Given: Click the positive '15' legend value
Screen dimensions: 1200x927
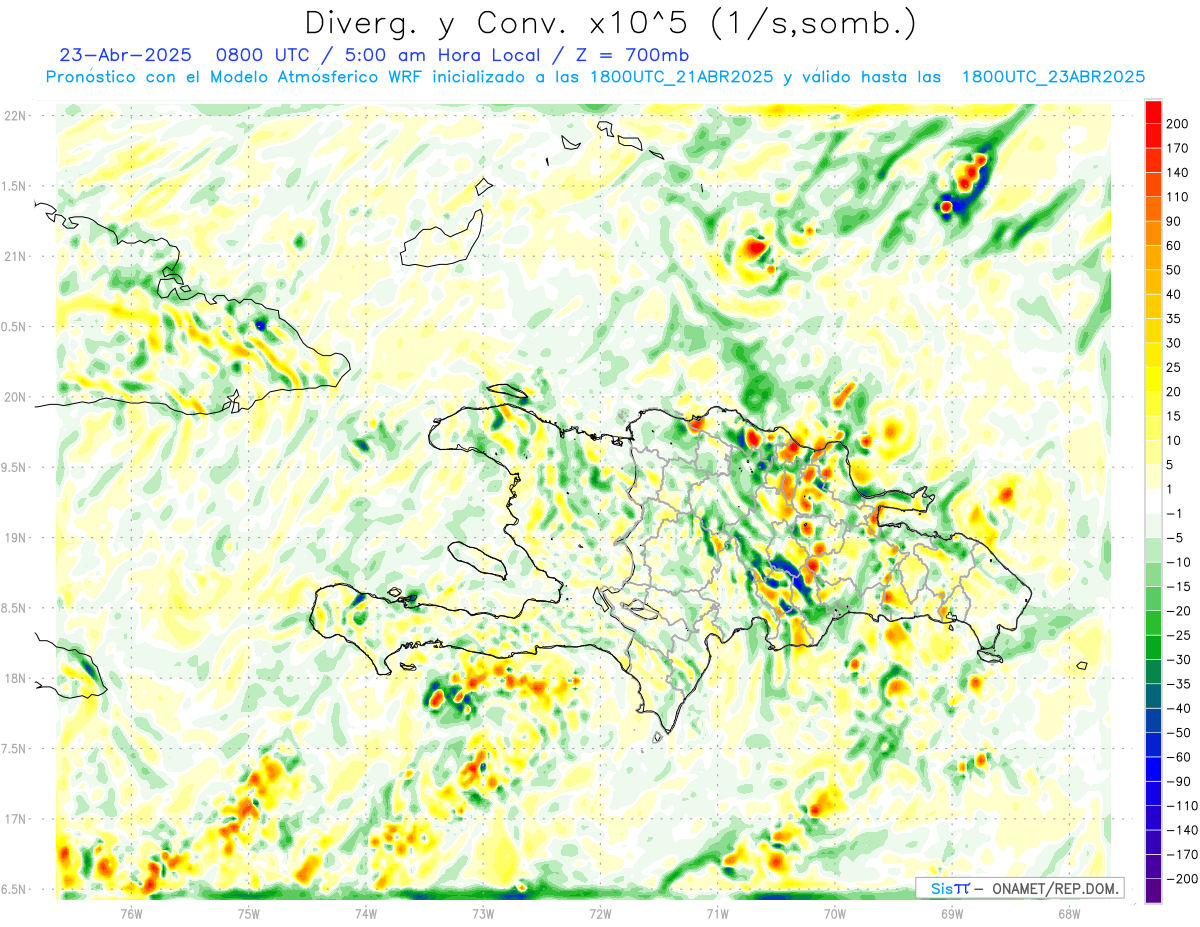Looking at the screenshot, I should click(1174, 416).
